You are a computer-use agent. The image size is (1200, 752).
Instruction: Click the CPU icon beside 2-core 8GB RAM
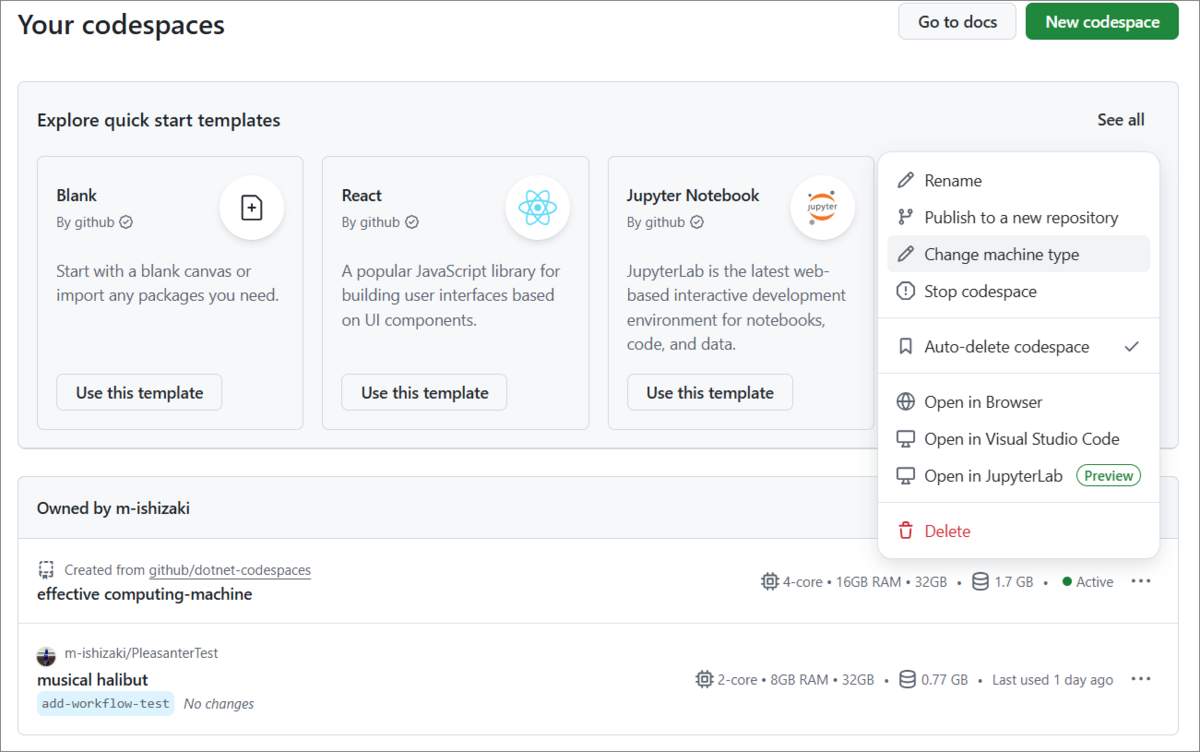[705, 680]
